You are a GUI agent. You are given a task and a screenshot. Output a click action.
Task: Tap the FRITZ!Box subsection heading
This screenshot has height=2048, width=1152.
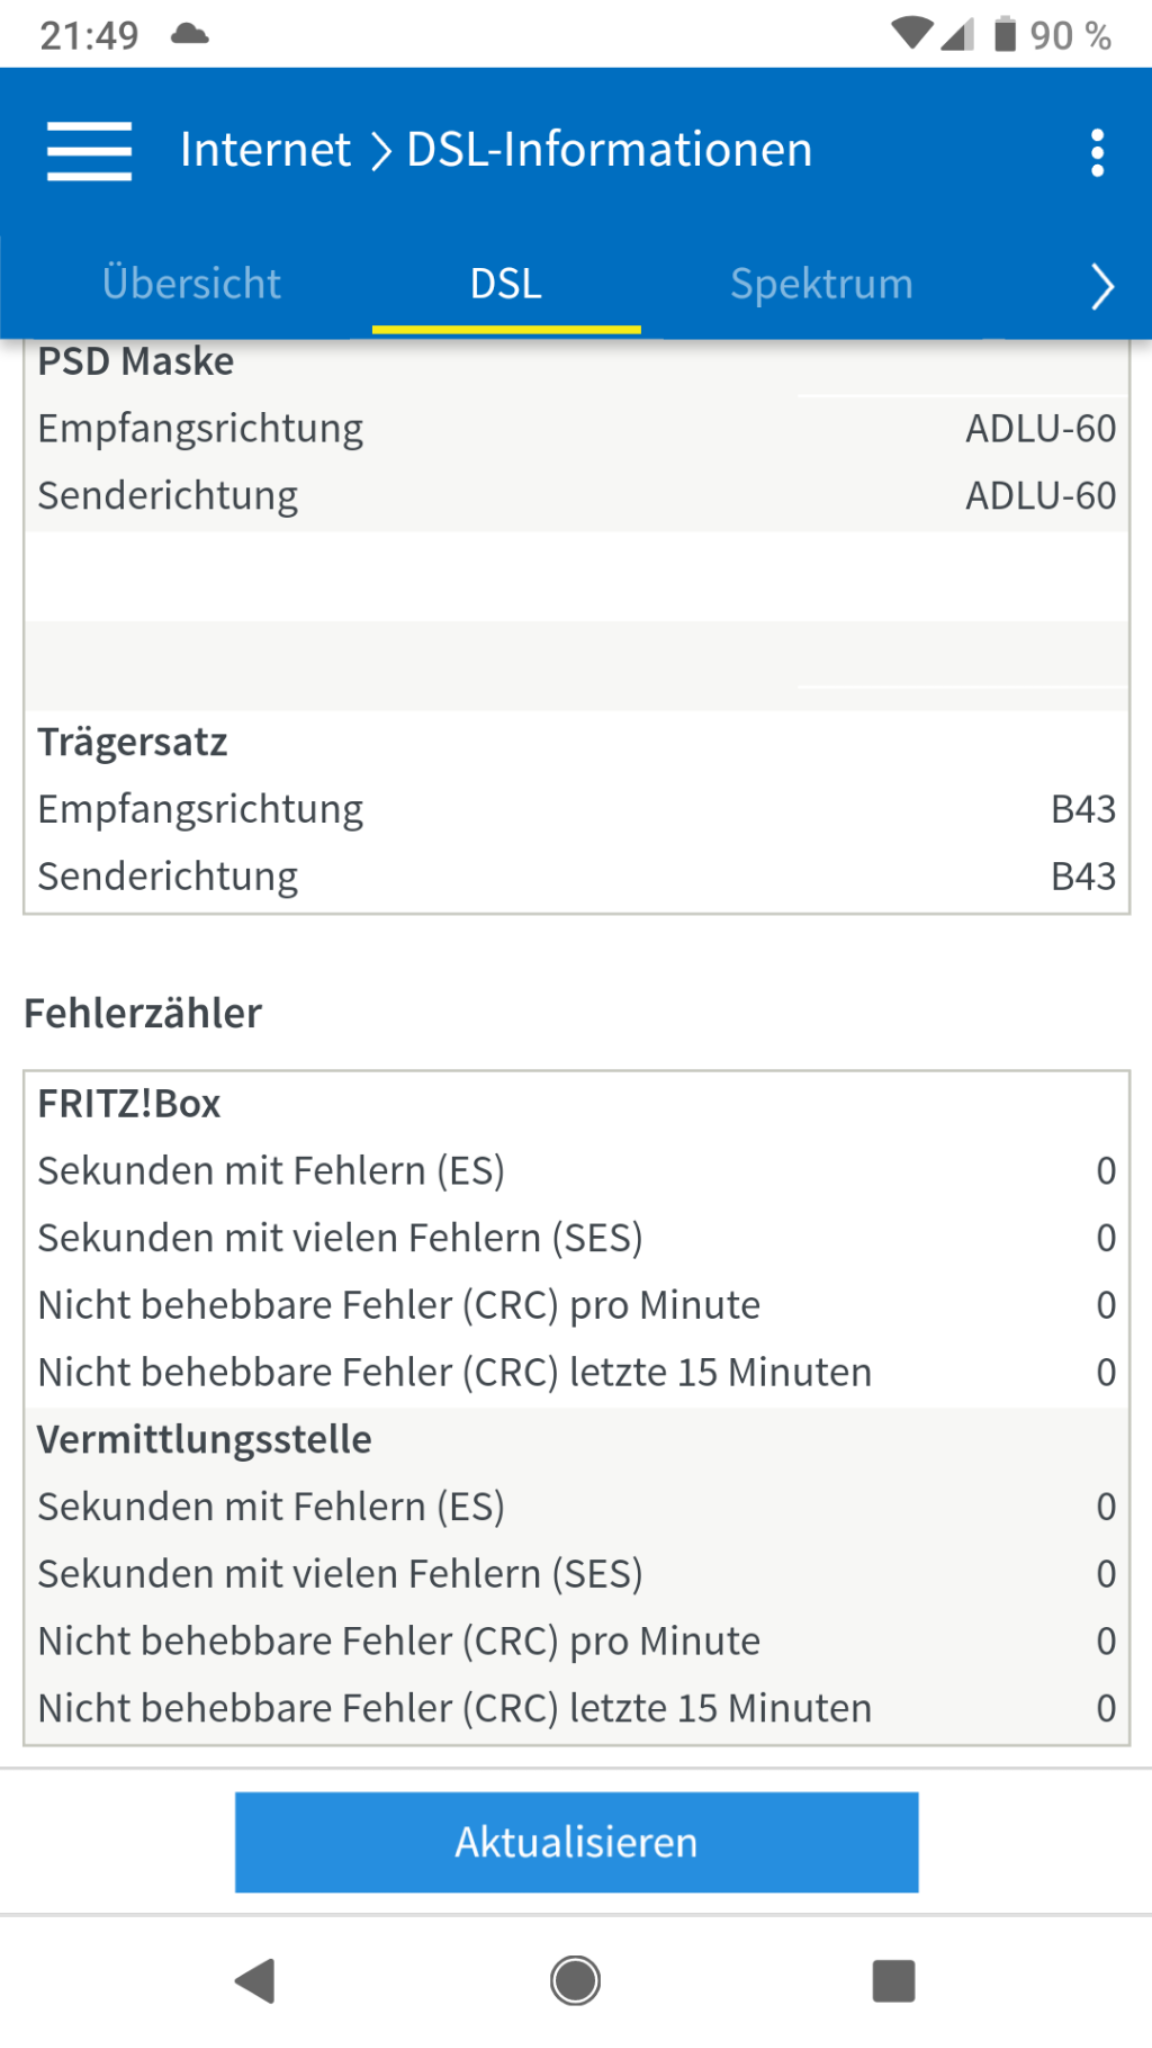pos(129,1104)
